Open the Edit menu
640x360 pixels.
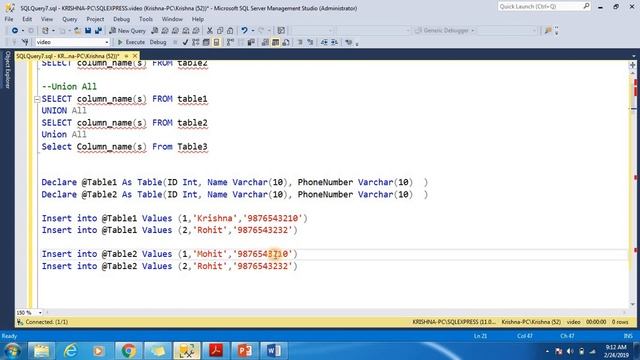pyautogui.click(x=27, y=19)
